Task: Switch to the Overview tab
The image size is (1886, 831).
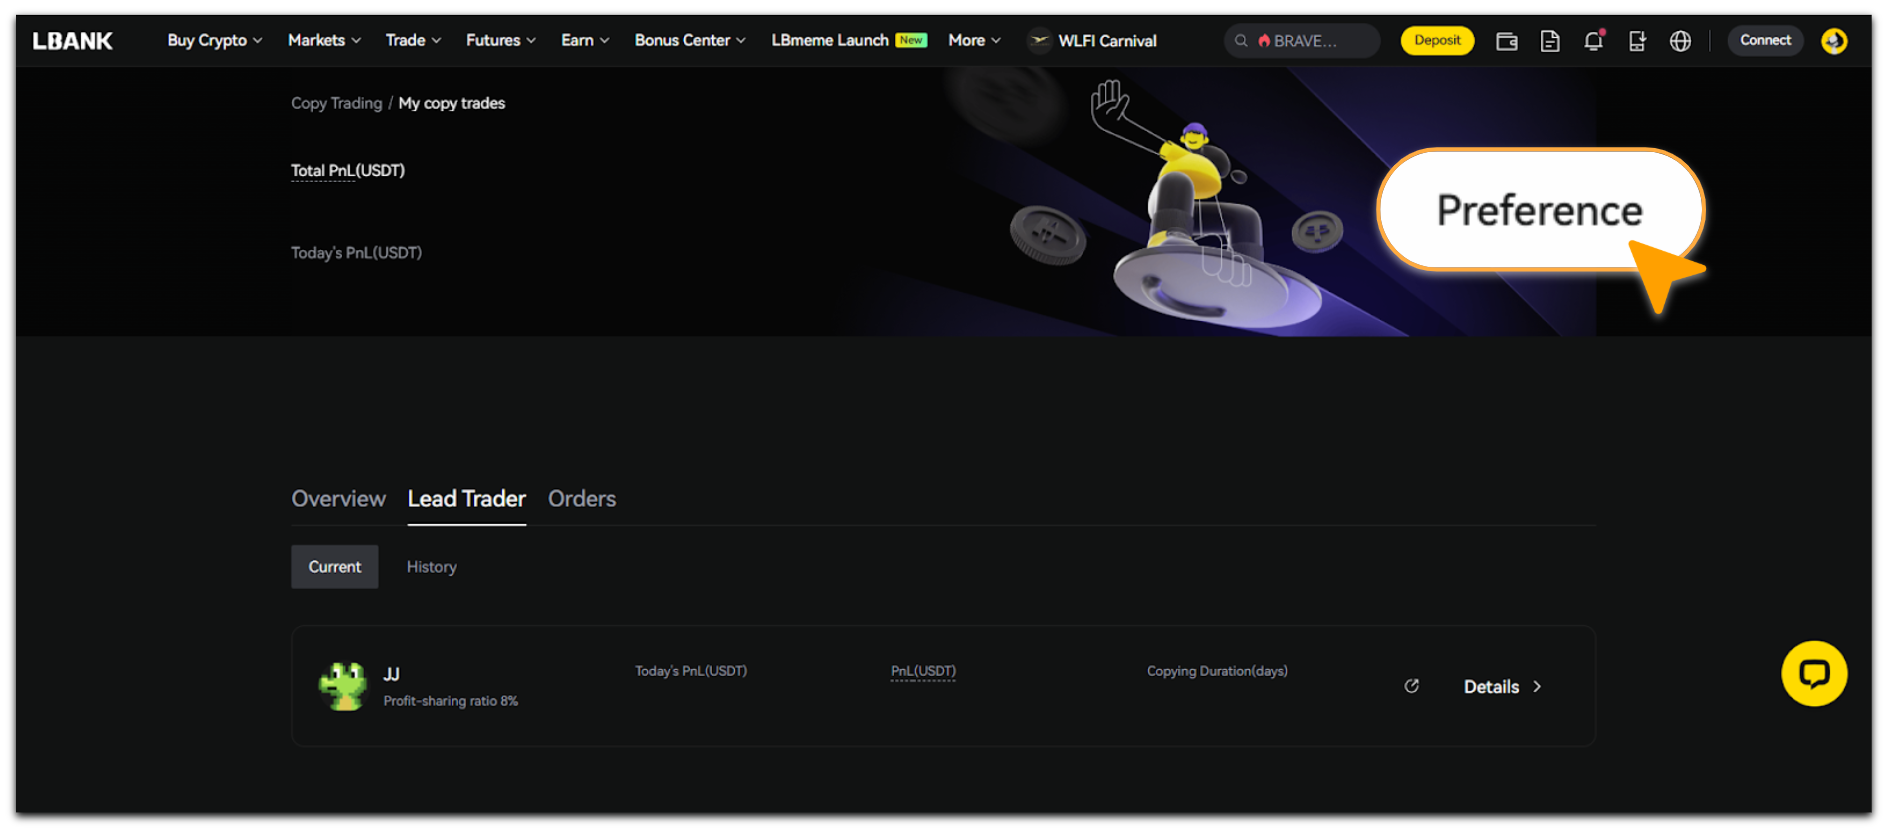Action: tap(338, 499)
